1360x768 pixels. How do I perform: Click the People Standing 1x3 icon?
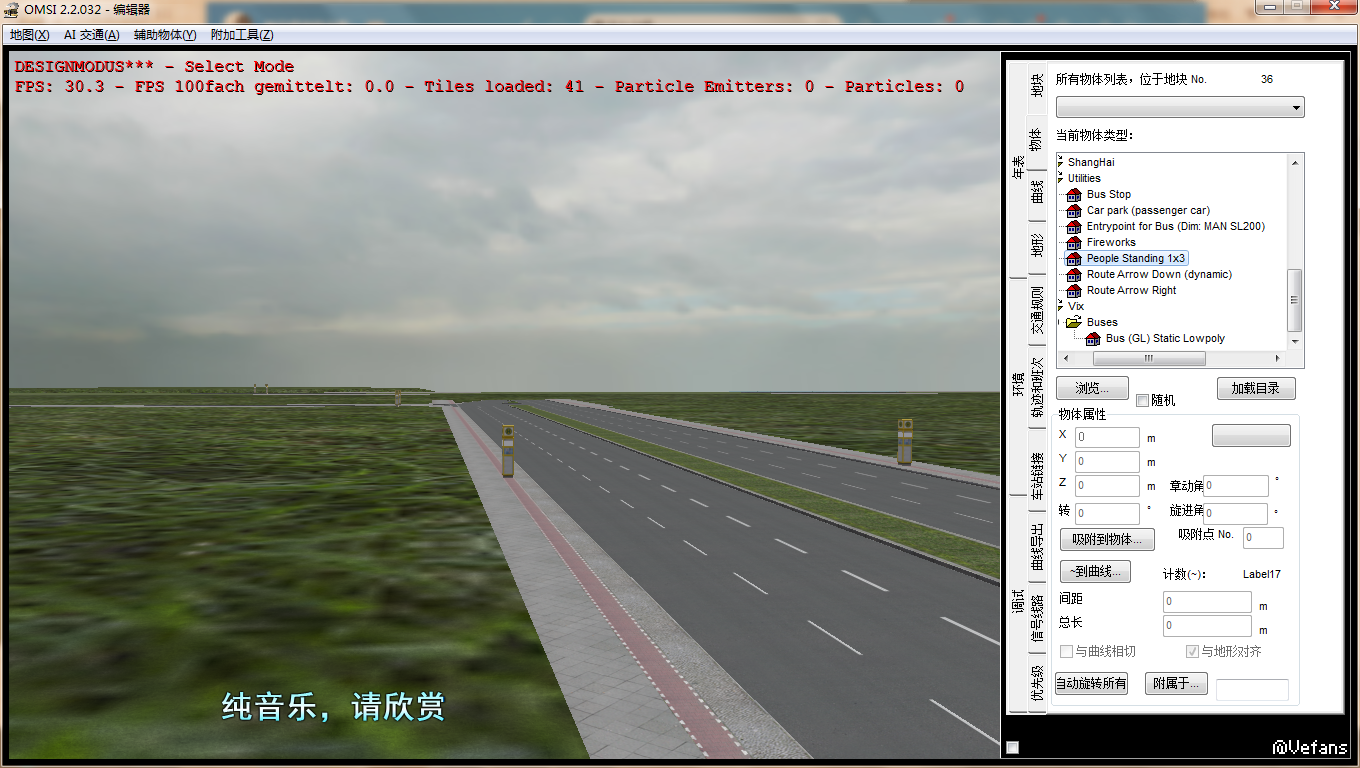[1074, 258]
